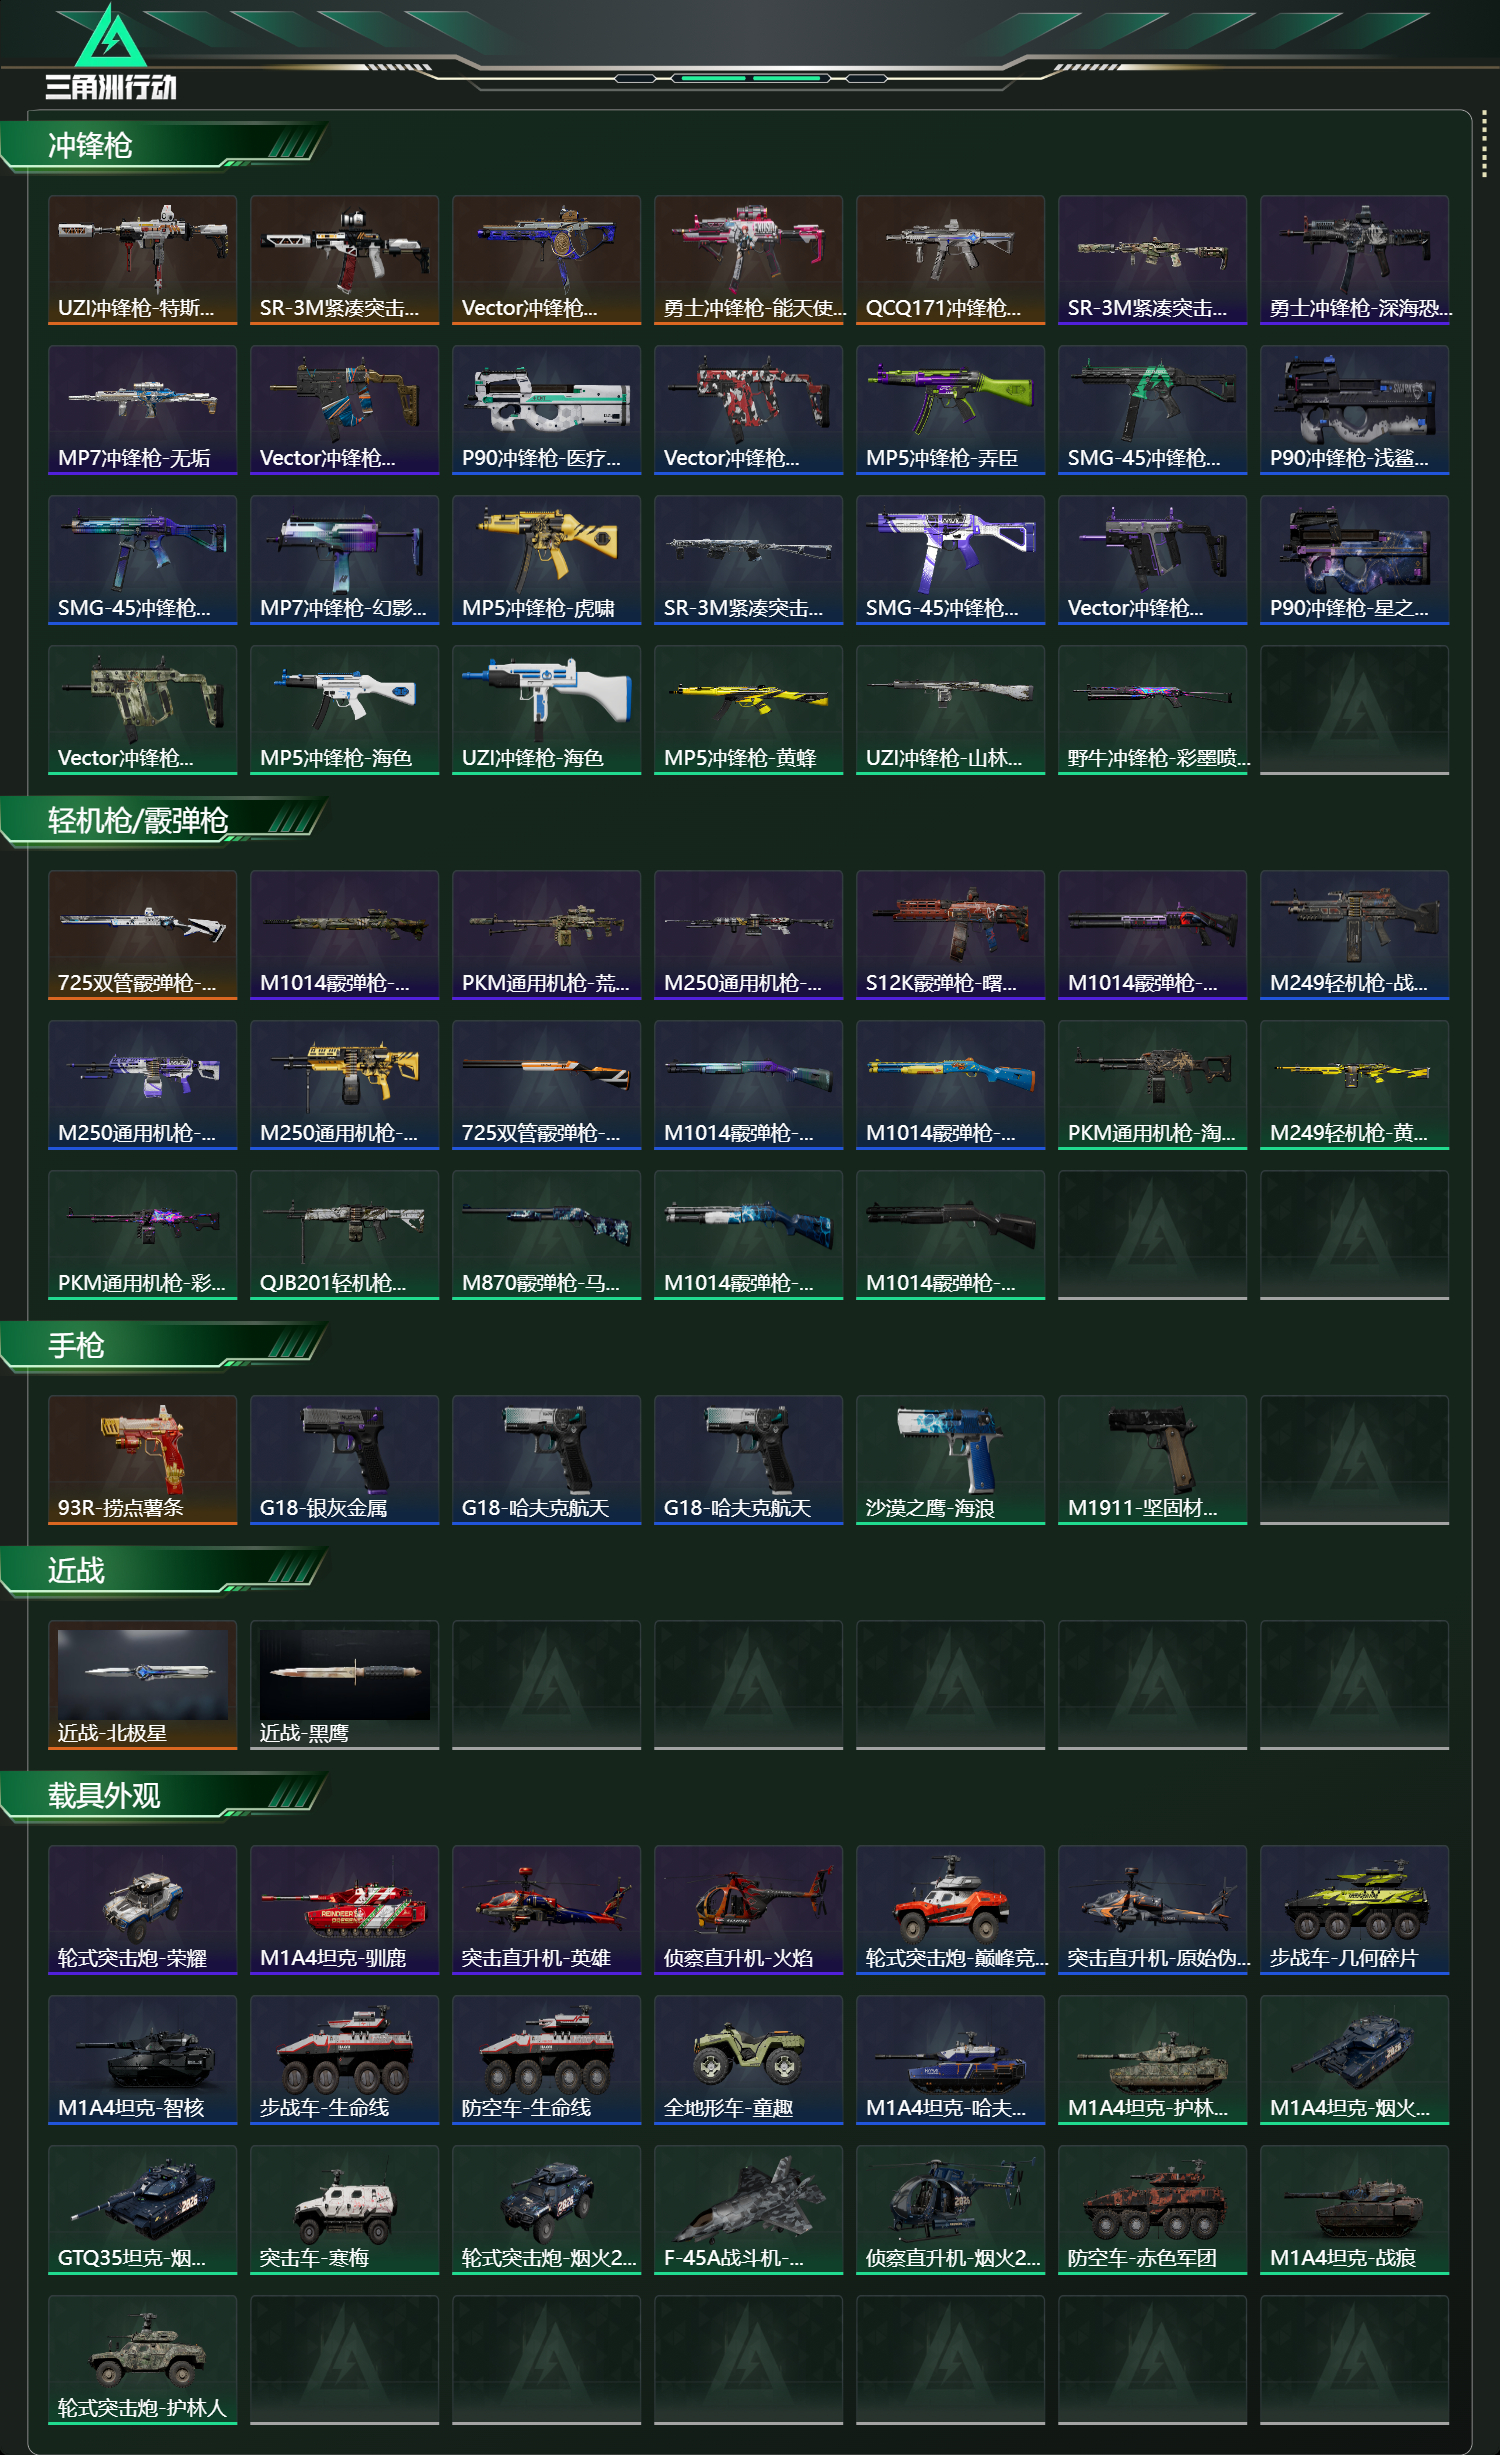The width and height of the screenshot is (1500, 2455).
Task: Select the 全地形车-童趣 vehicle skin
Action: pos(749,2060)
